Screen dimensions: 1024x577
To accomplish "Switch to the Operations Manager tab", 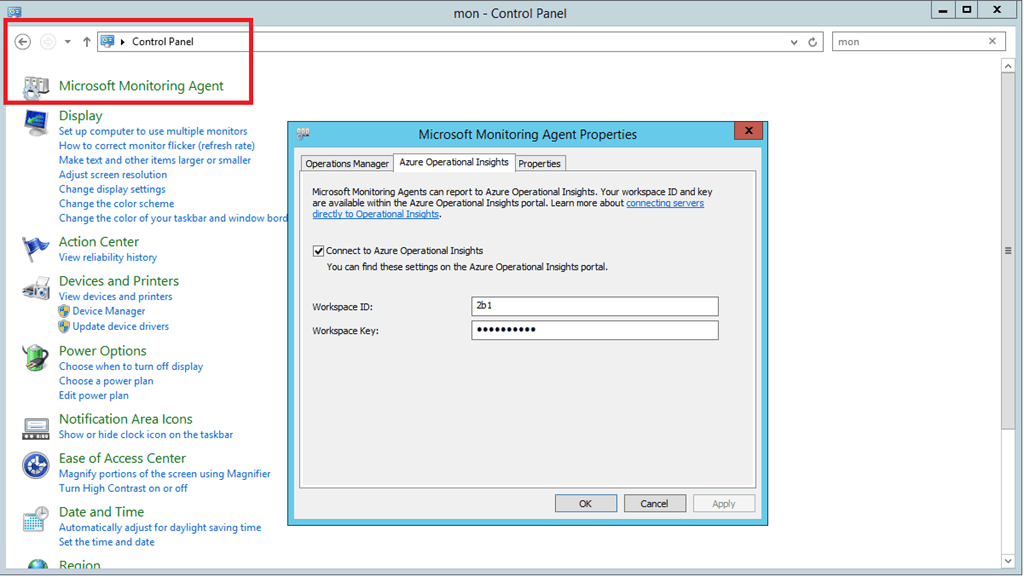I will click(x=347, y=163).
